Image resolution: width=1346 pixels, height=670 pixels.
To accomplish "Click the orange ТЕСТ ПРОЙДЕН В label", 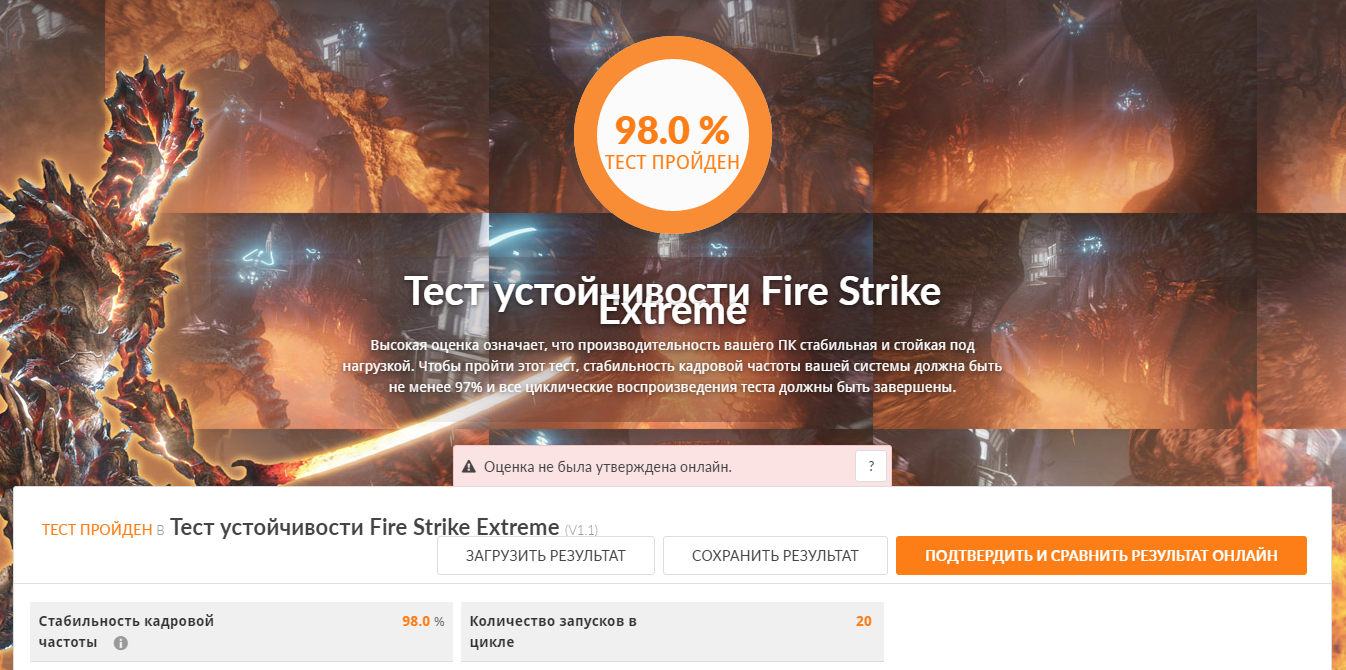I will tap(103, 530).
